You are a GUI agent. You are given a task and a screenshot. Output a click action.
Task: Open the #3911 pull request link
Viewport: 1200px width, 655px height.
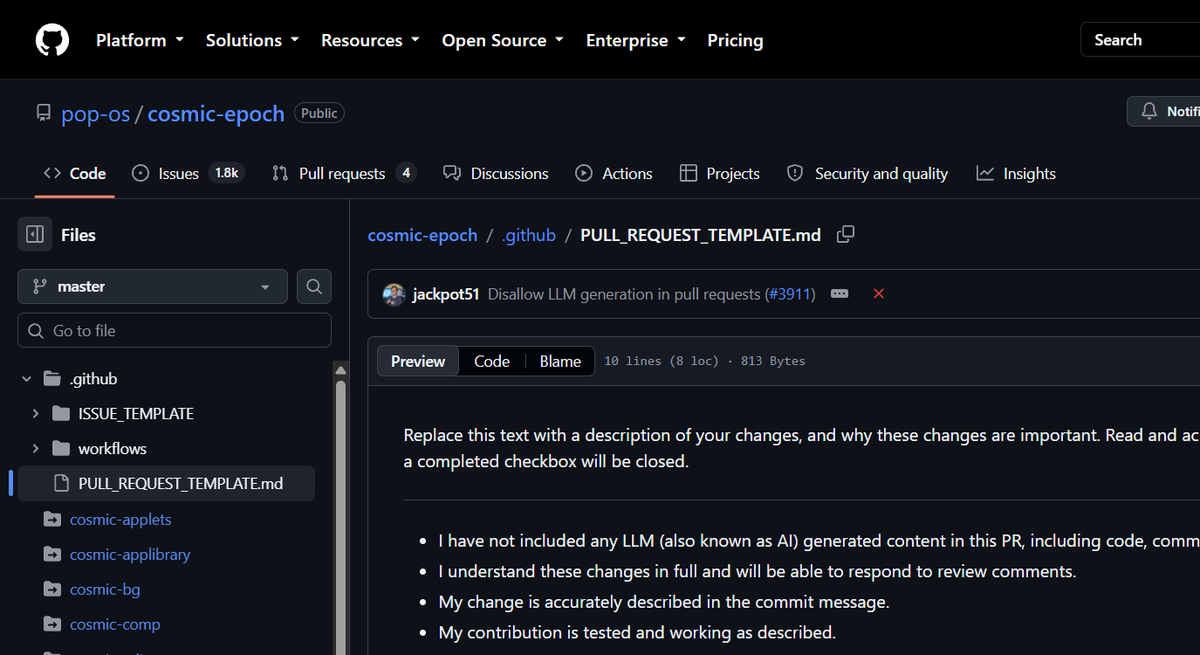tap(790, 294)
